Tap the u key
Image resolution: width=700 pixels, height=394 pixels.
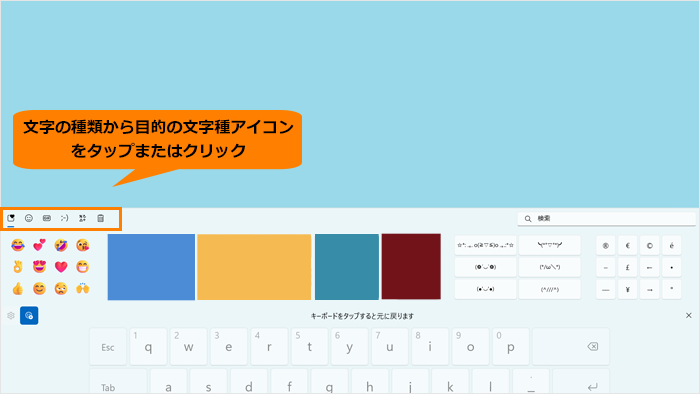(390, 347)
